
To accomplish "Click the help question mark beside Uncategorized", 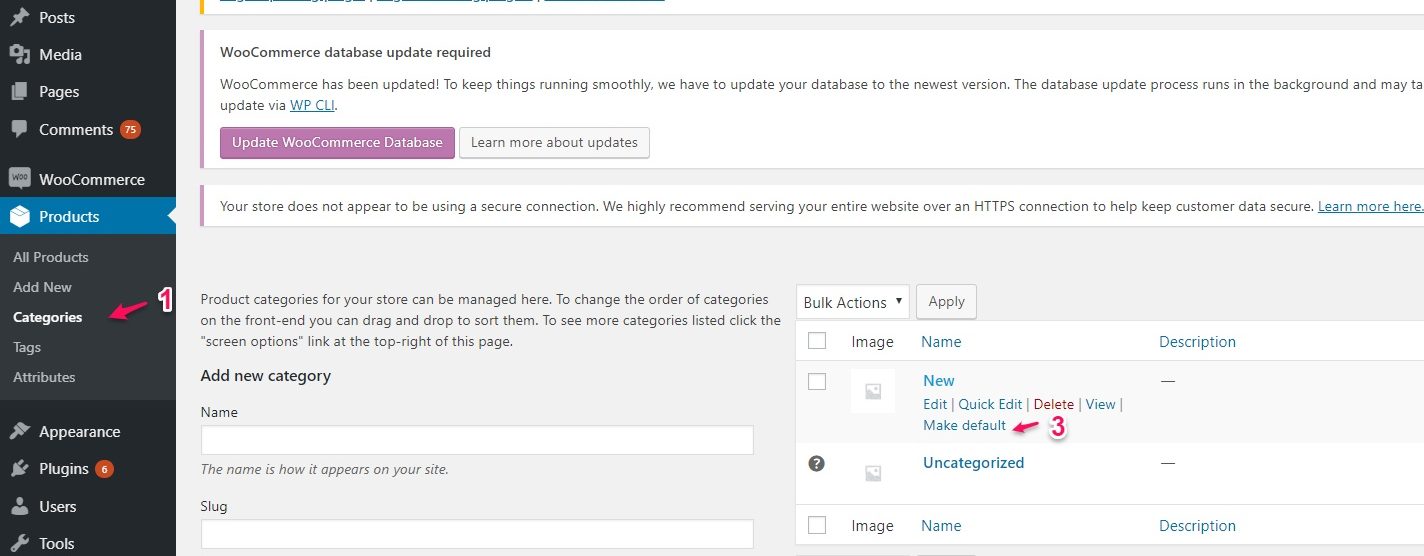I will [x=817, y=463].
